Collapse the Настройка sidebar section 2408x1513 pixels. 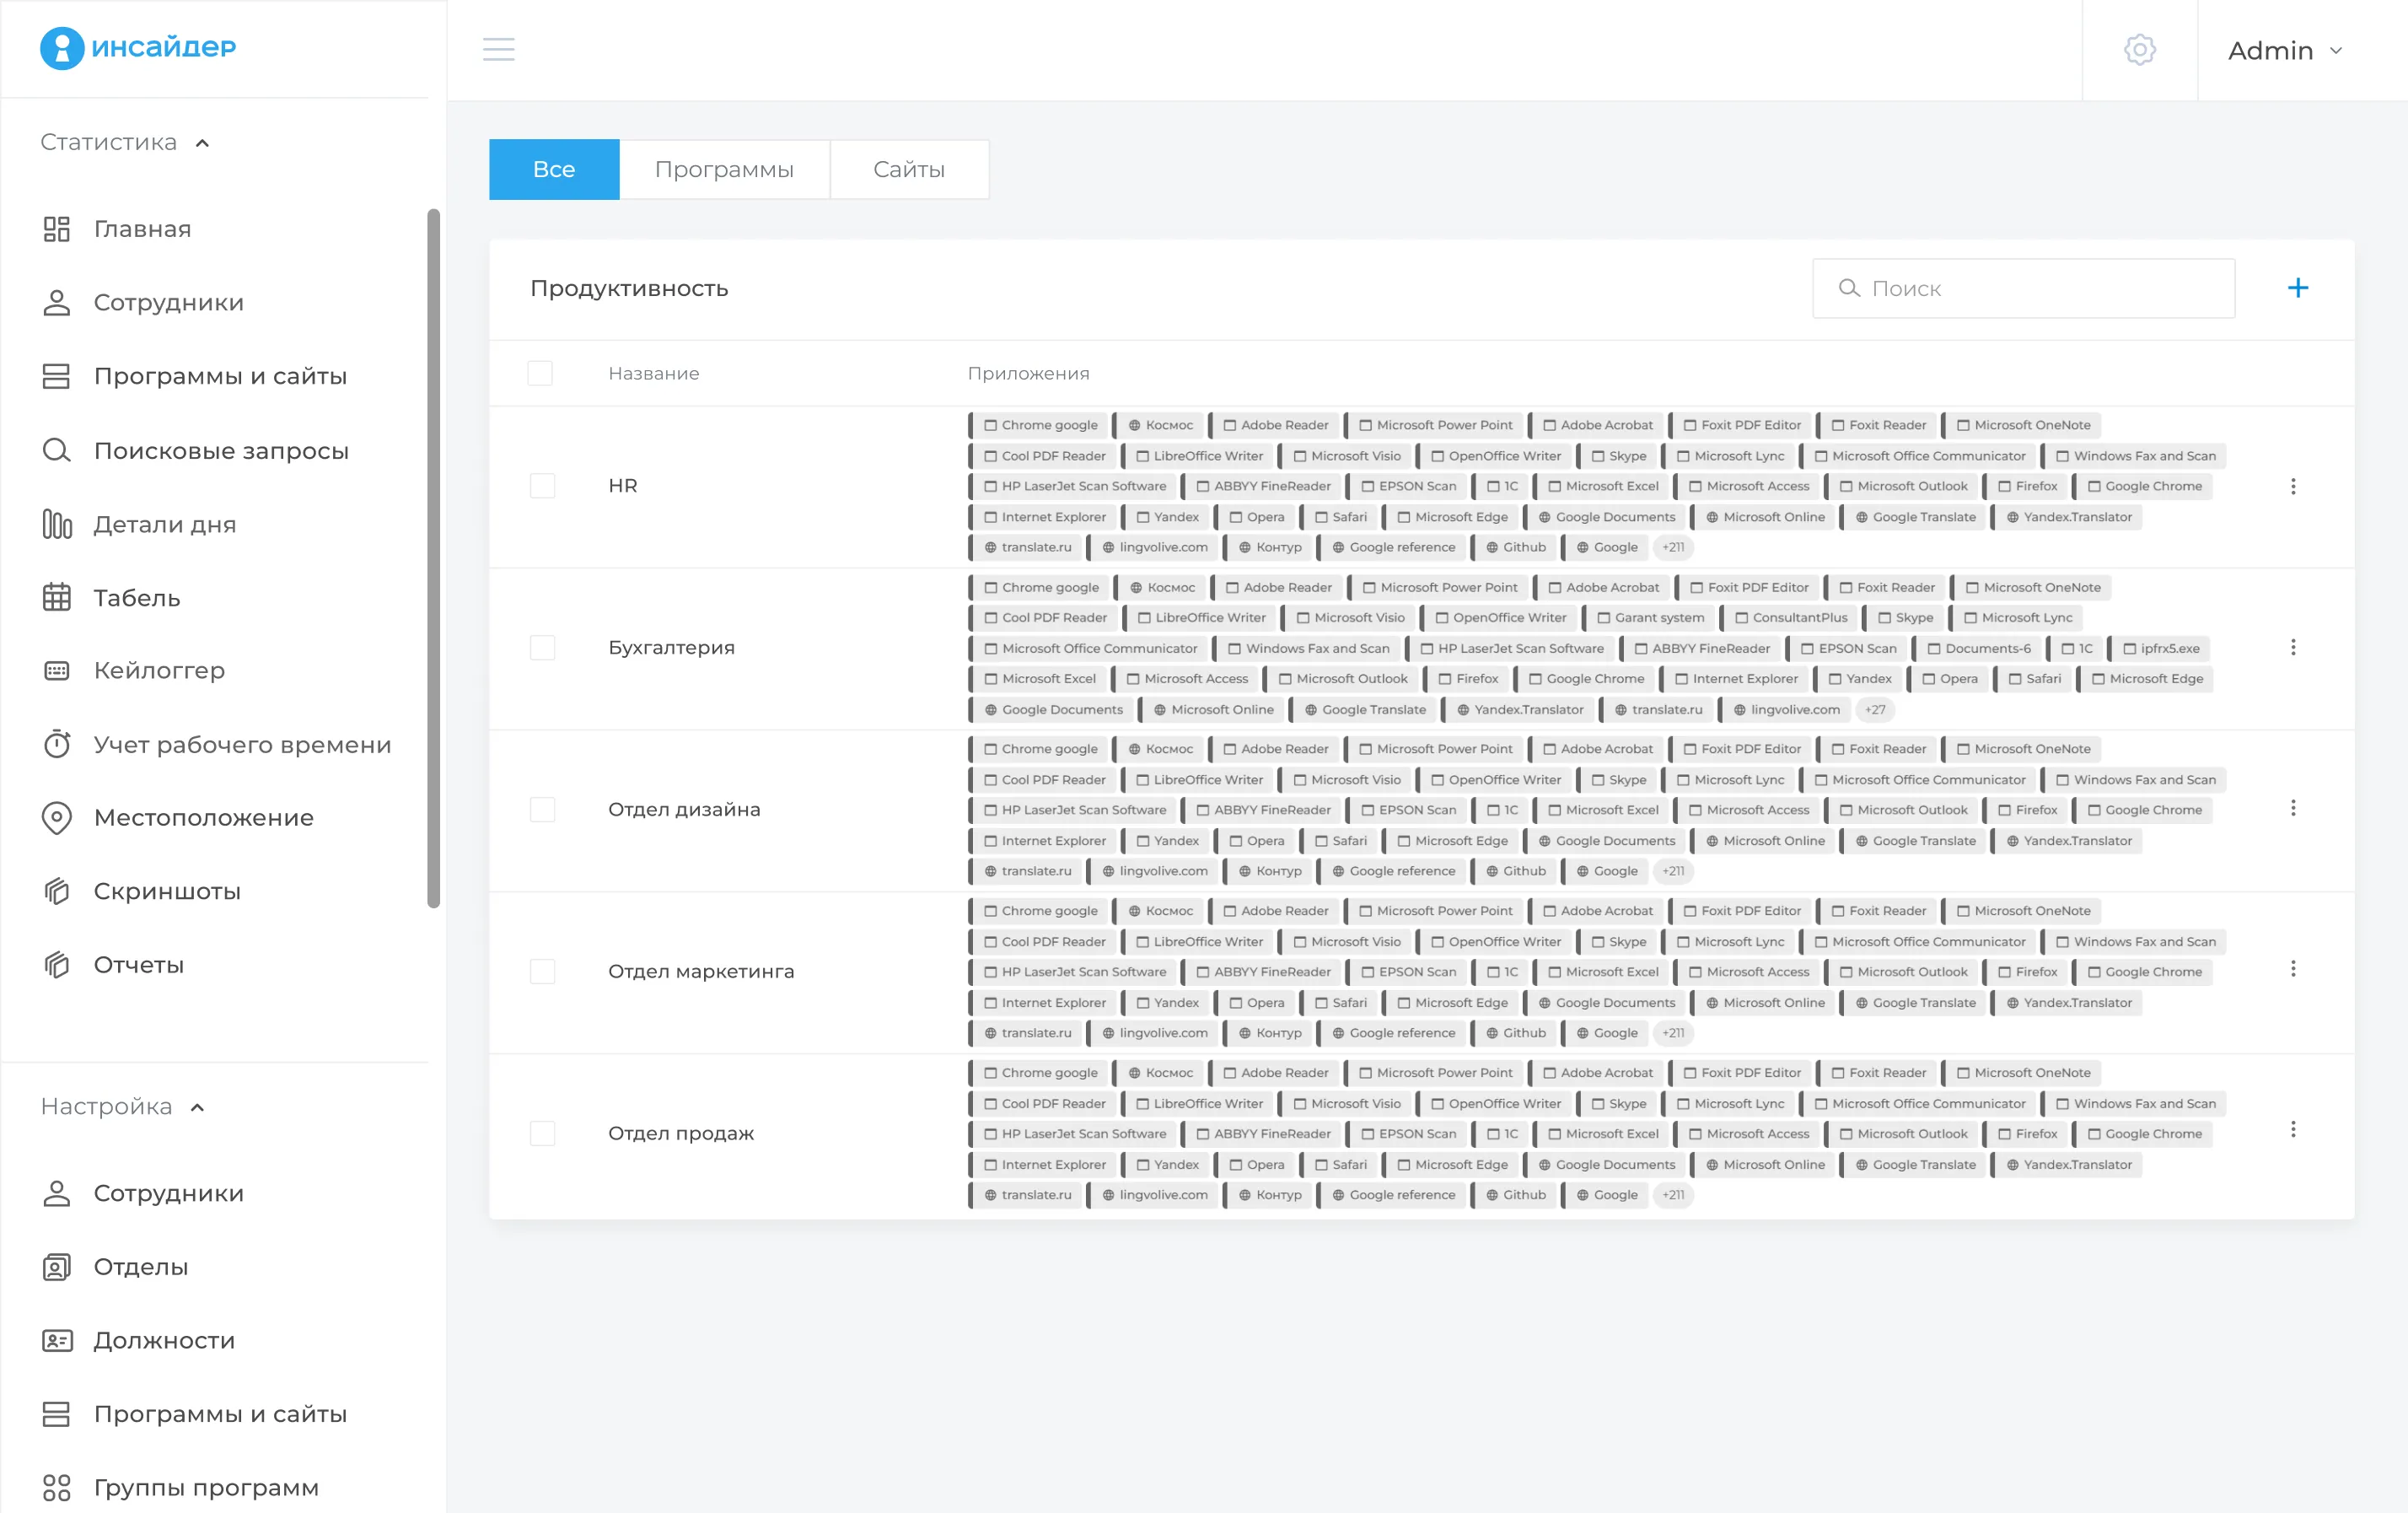(x=197, y=1107)
